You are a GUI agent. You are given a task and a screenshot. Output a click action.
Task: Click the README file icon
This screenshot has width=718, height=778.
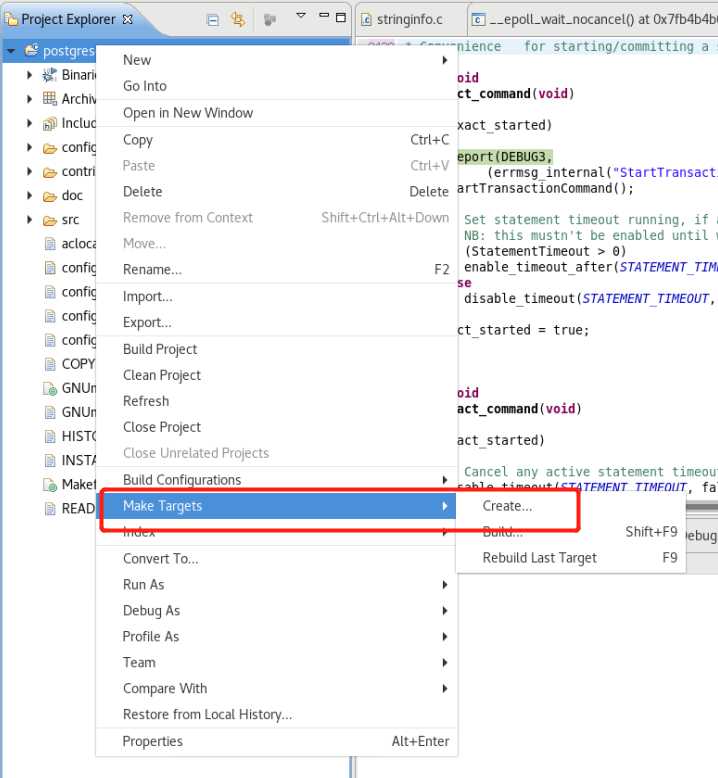coord(50,509)
